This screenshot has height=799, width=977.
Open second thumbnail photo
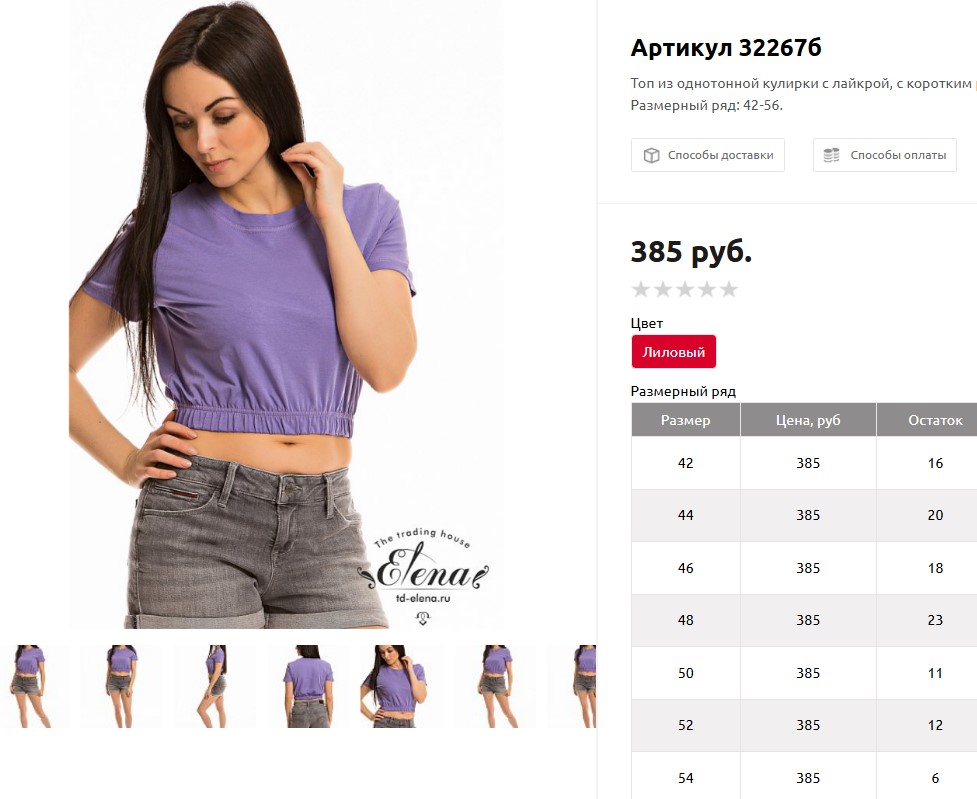coord(122,686)
